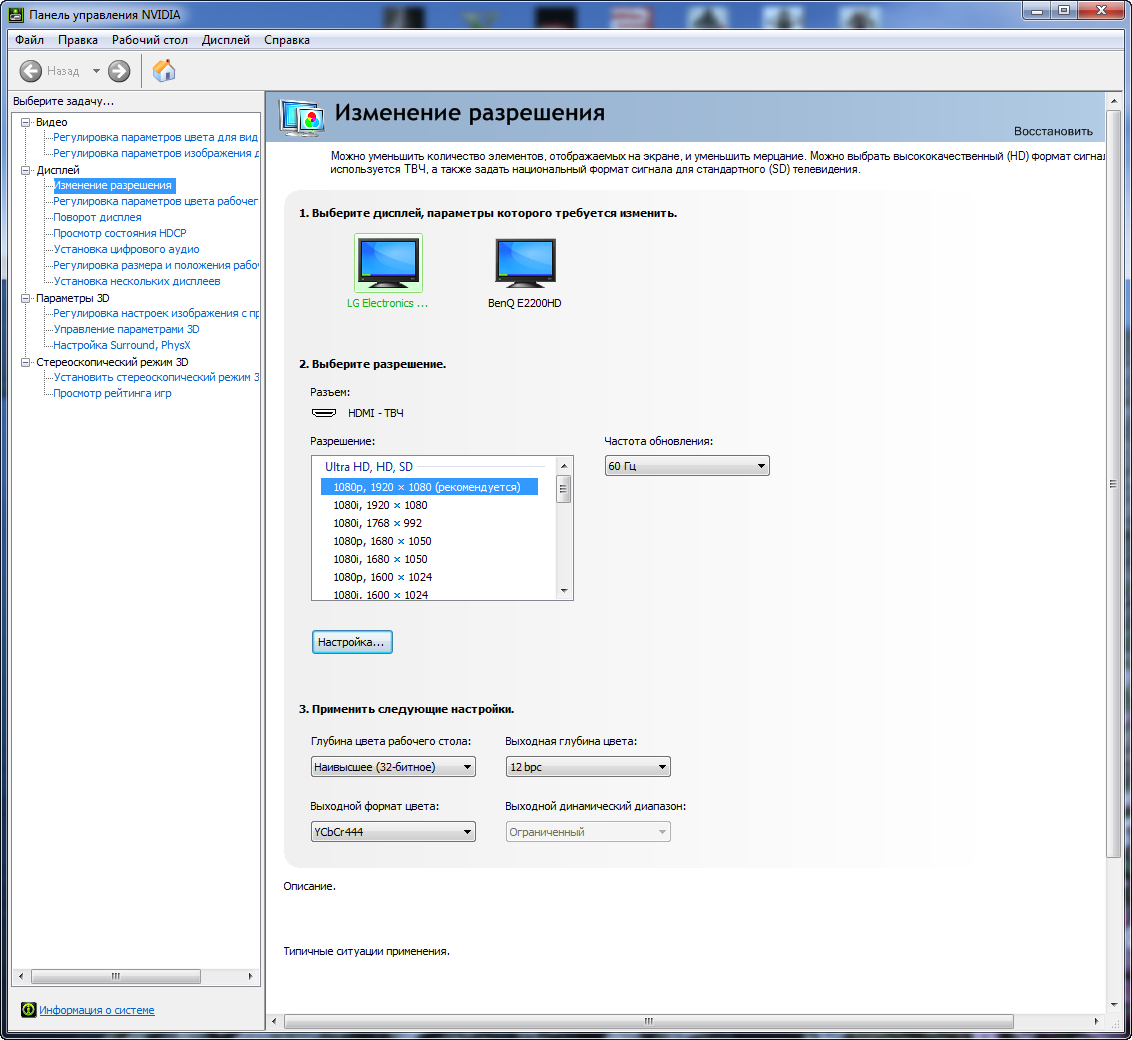Click the NVIDIA icon in title bar

pos(14,13)
